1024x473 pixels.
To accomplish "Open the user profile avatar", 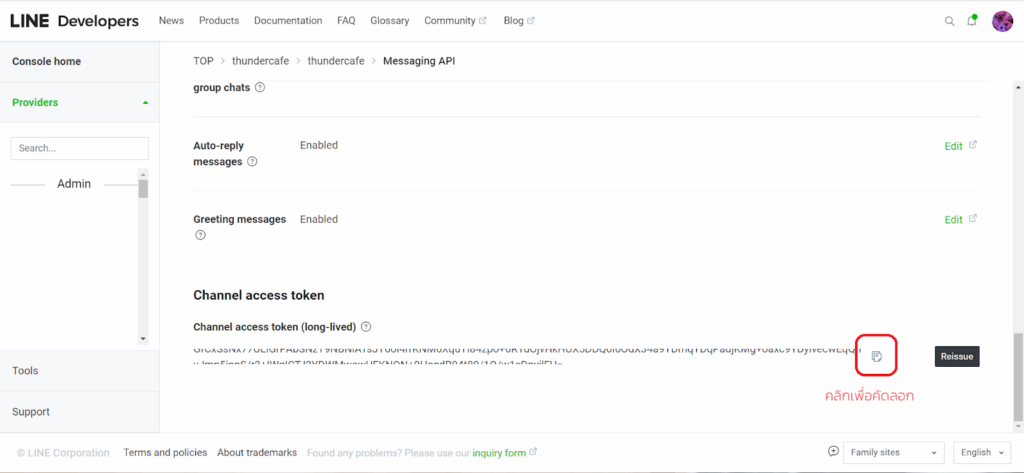I will click(x=1002, y=21).
